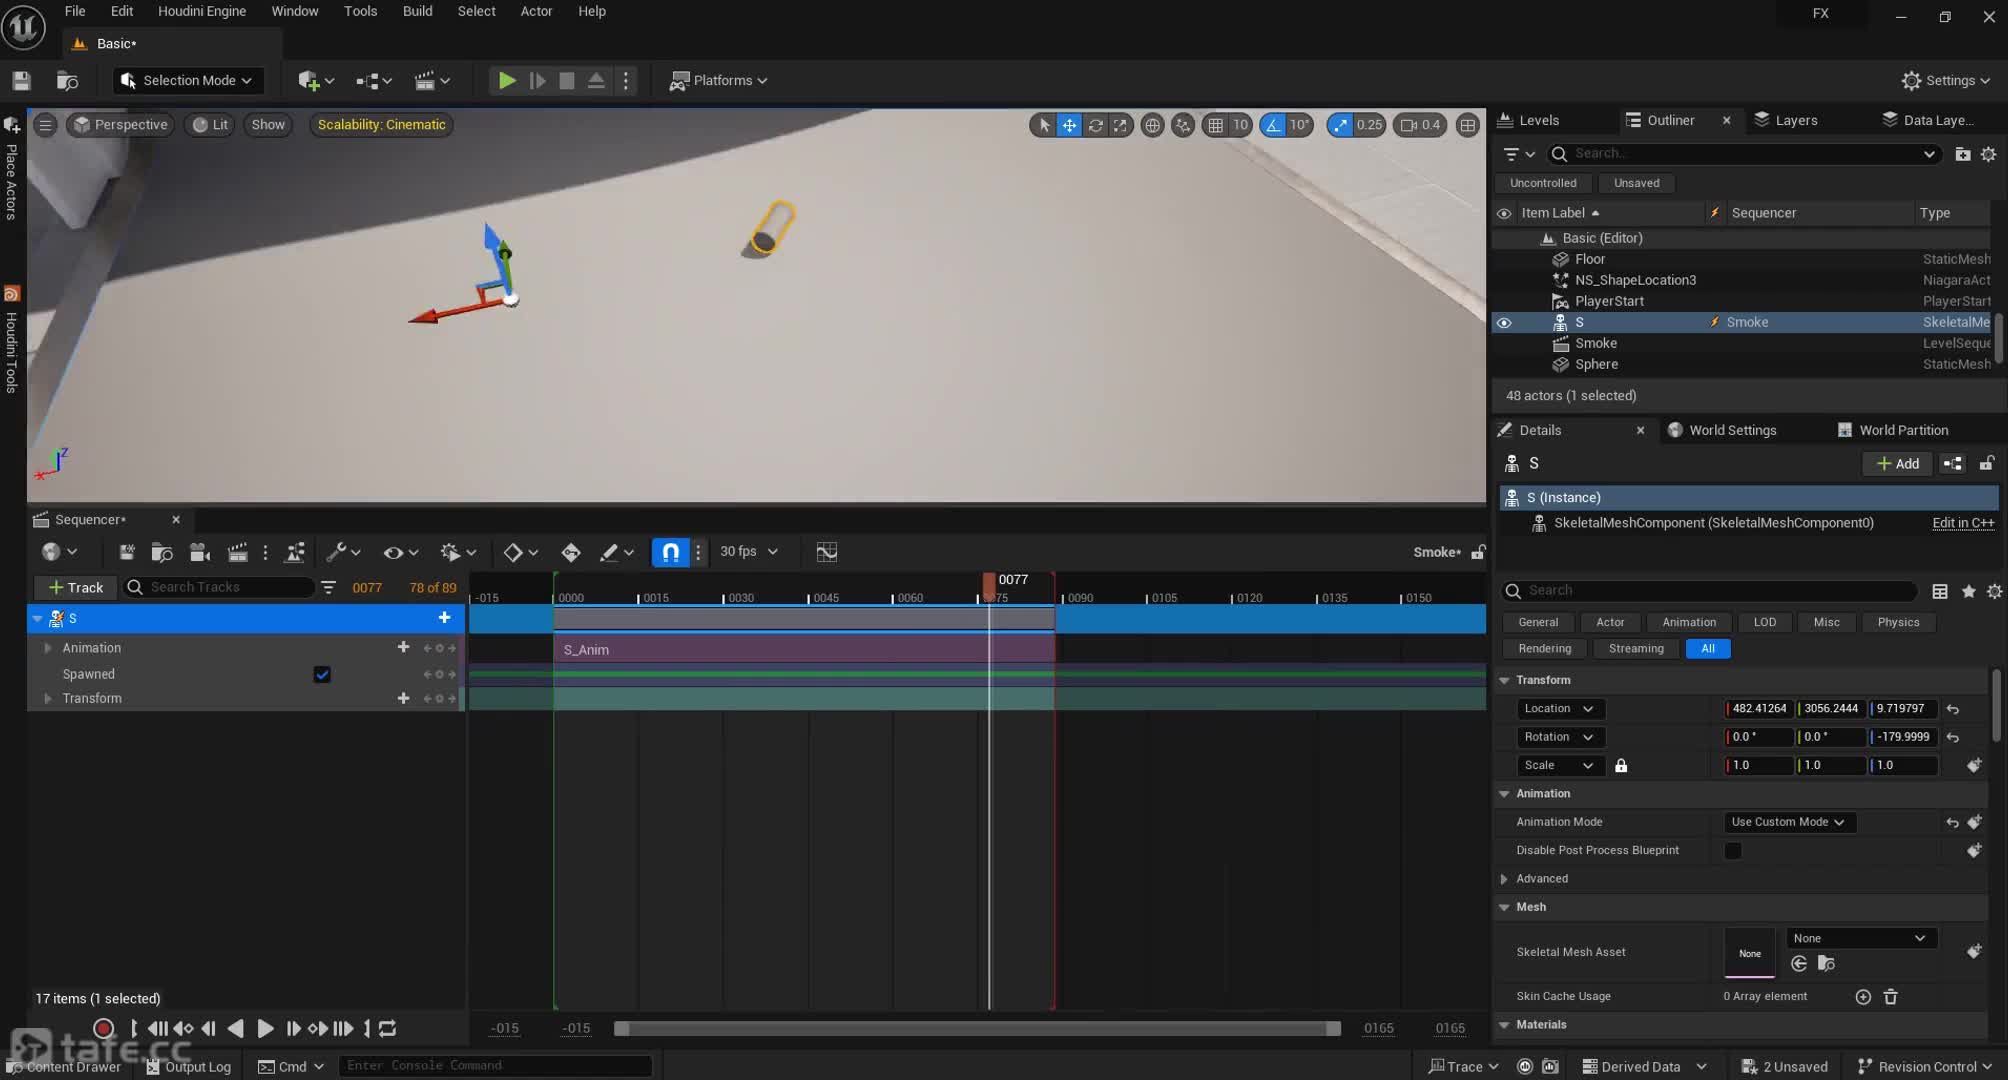Click the Sequencer camera-cut camera icon
Viewport: 2008px width, 1080px height.
pos(199,552)
